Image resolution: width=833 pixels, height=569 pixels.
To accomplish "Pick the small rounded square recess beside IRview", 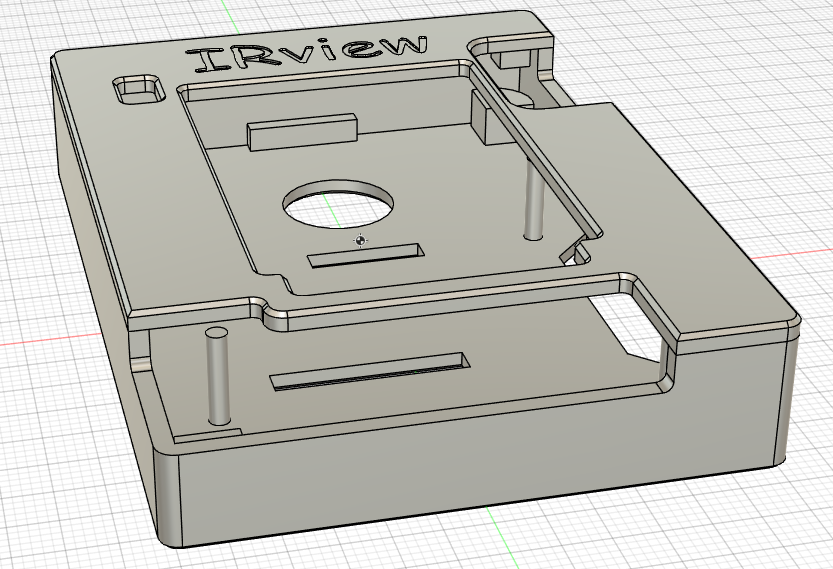I will tap(138, 89).
